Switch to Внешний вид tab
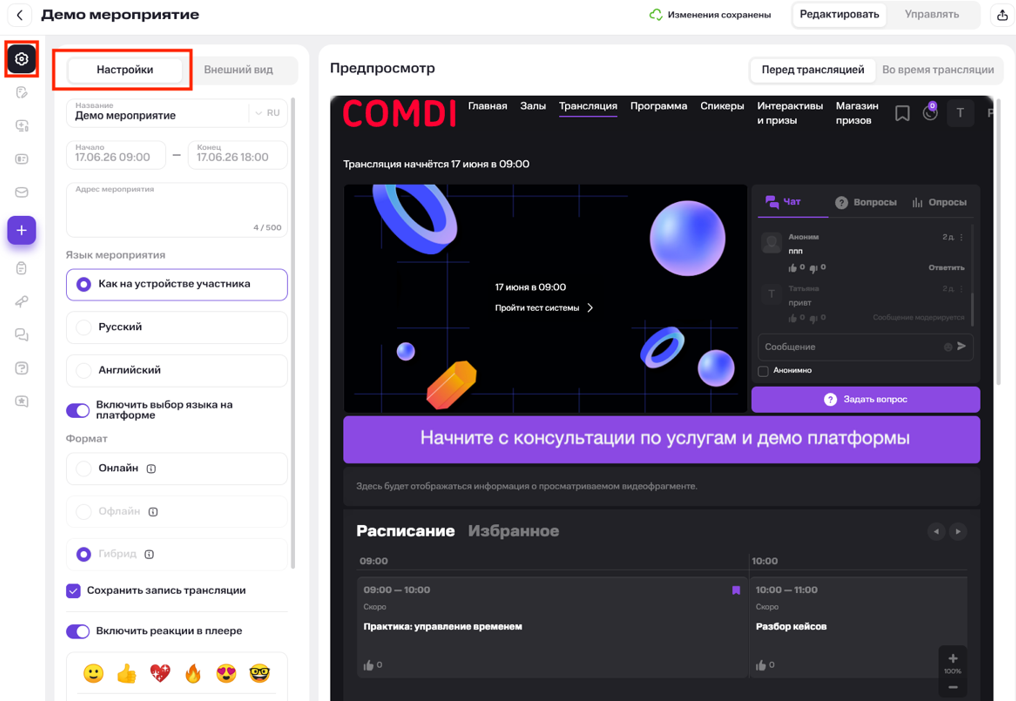The image size is (1016, 701). point(238,69)
